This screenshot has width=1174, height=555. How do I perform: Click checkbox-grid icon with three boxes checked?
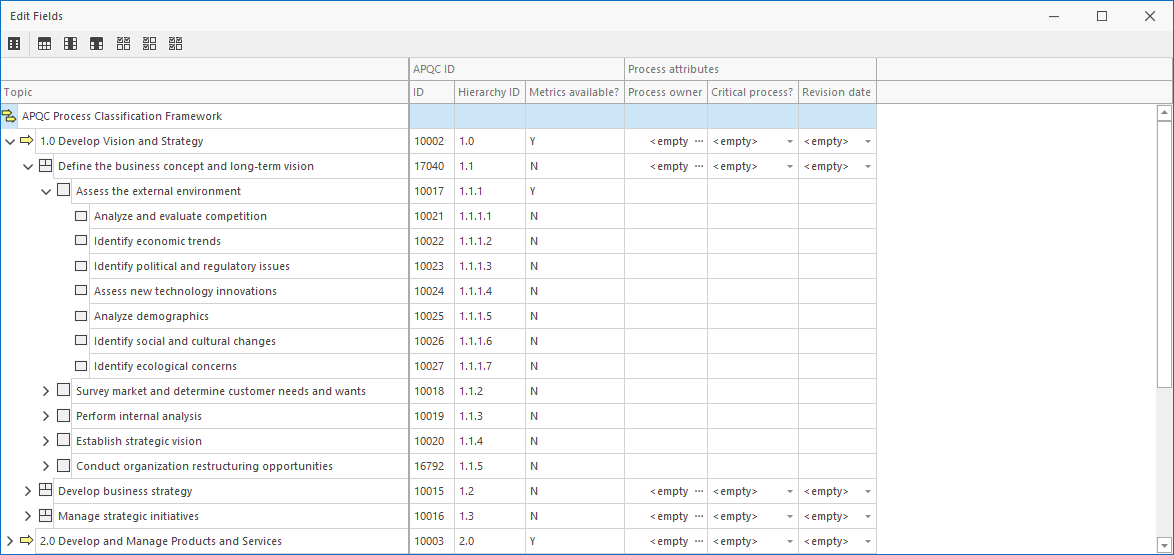pos(176,44)
